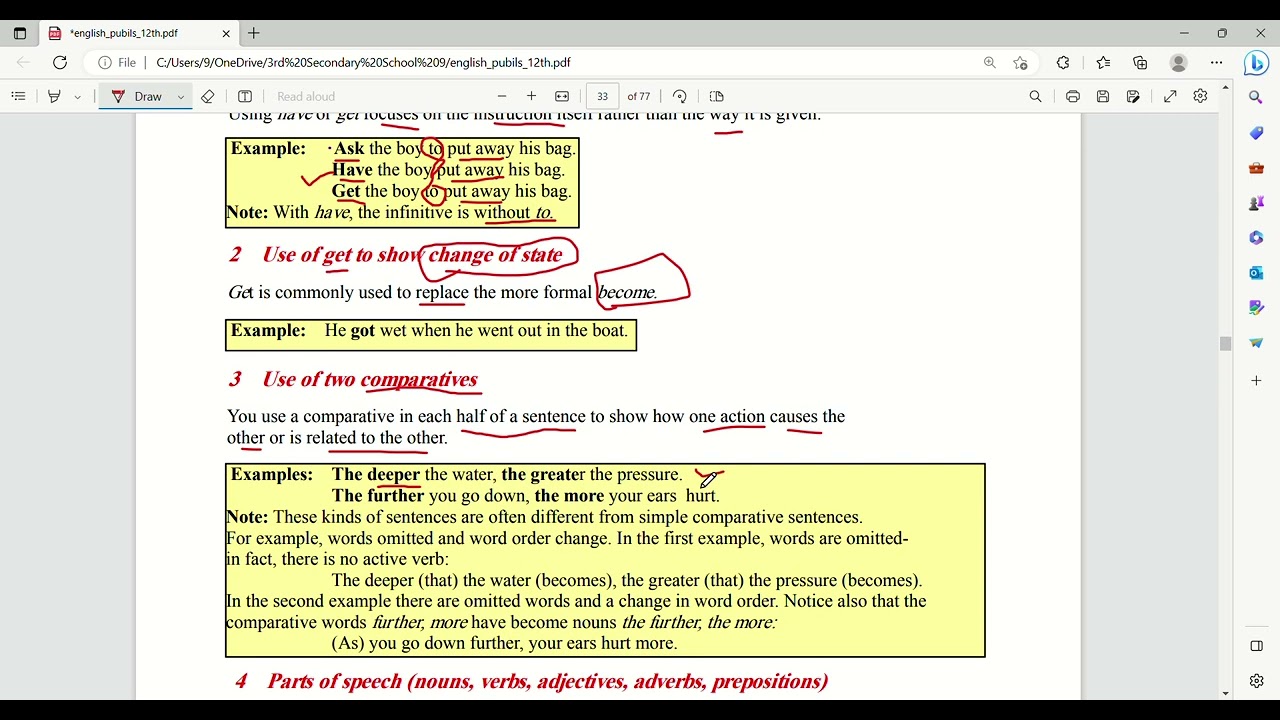Viewport: 1280px width, 720px height.
Task: Click heading "Use of get to show change of state"
Action: [412, 255]
